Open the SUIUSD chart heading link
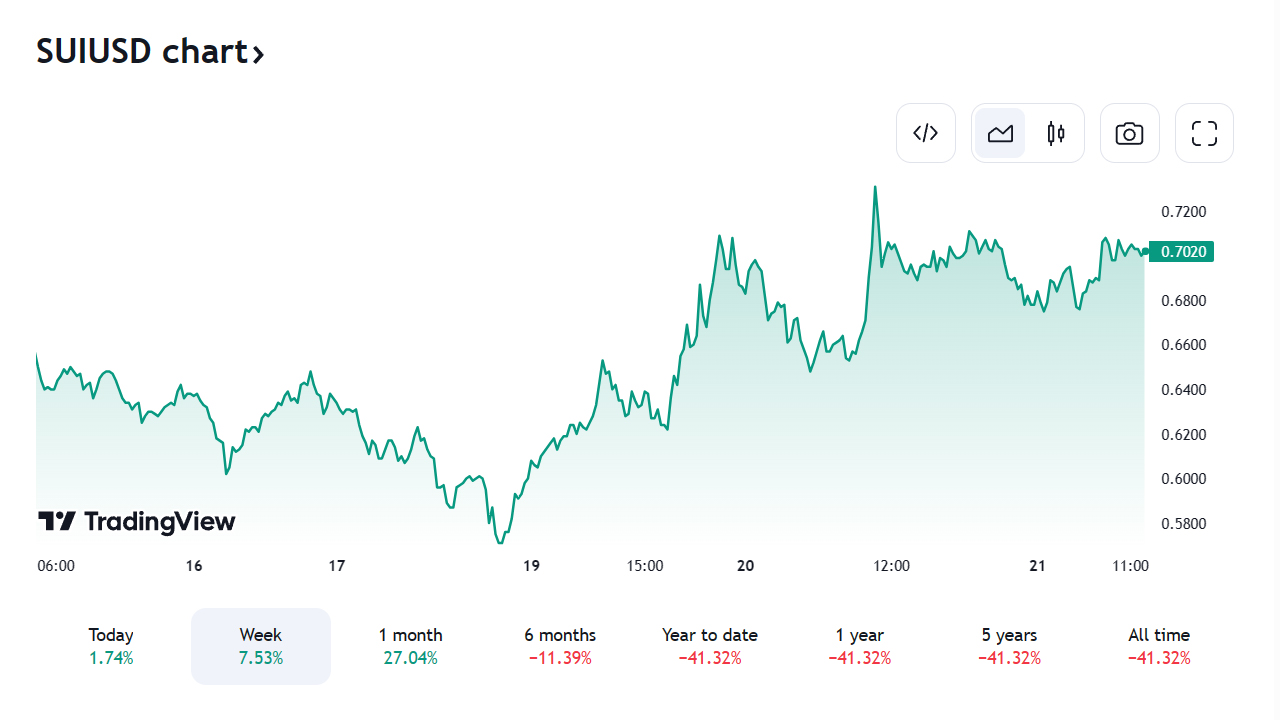 point(140,51)
